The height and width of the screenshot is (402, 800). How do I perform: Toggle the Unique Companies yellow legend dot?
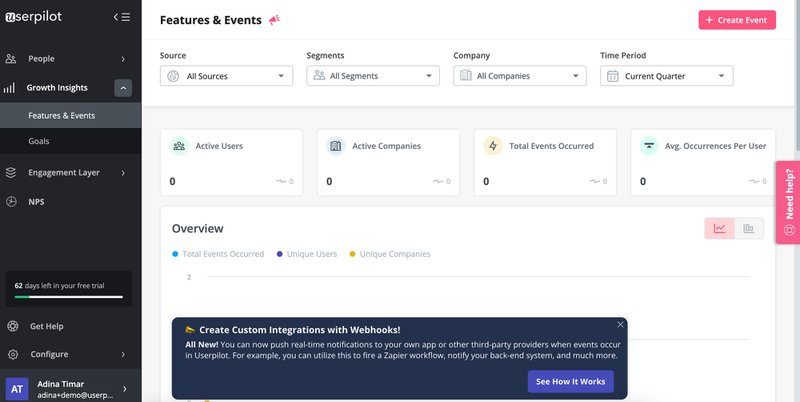(x=352, y=254)
